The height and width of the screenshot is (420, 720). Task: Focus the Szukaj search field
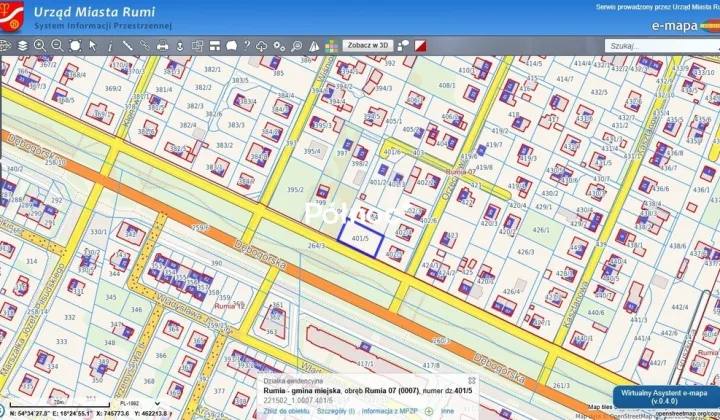coord(662,46)
